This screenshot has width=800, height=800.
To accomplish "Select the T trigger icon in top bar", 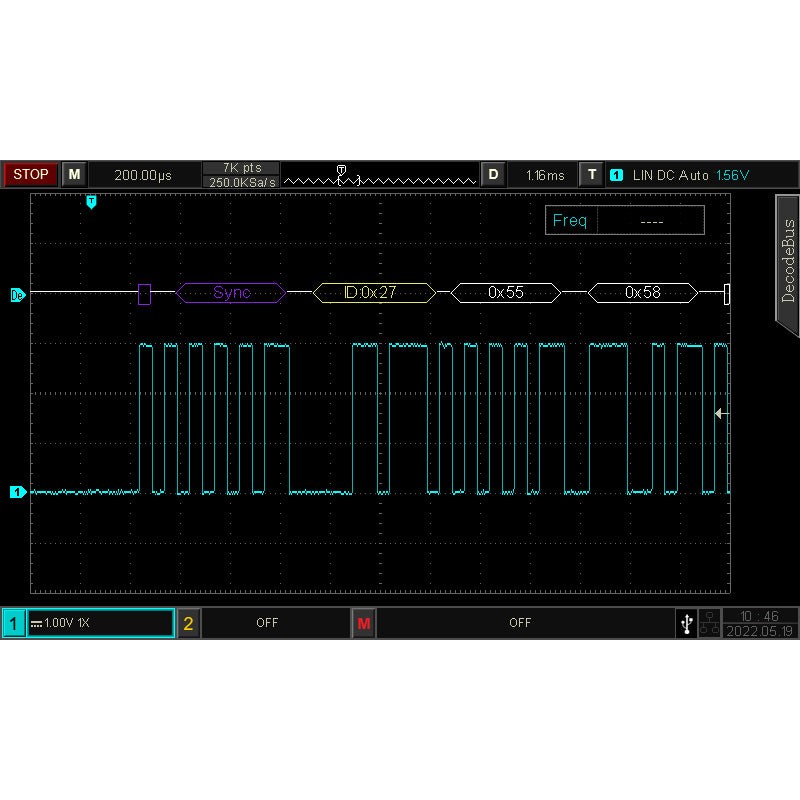I will [x=592, y=174].
